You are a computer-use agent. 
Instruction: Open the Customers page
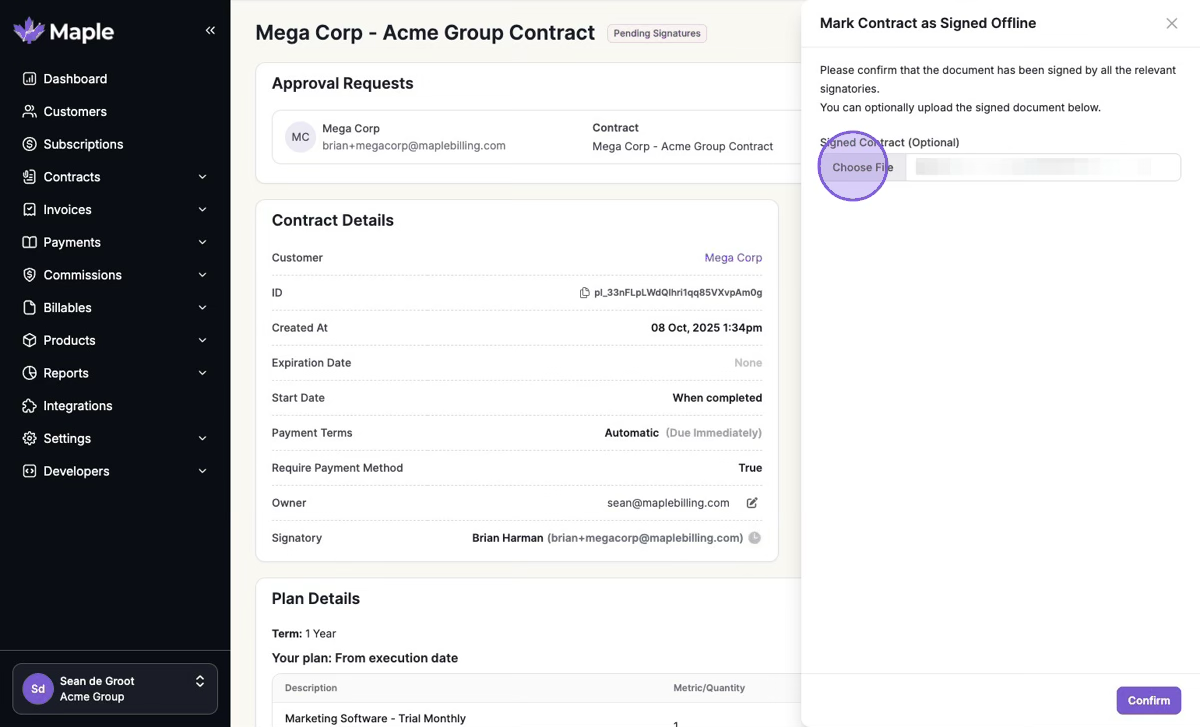(x=74, y=112)
